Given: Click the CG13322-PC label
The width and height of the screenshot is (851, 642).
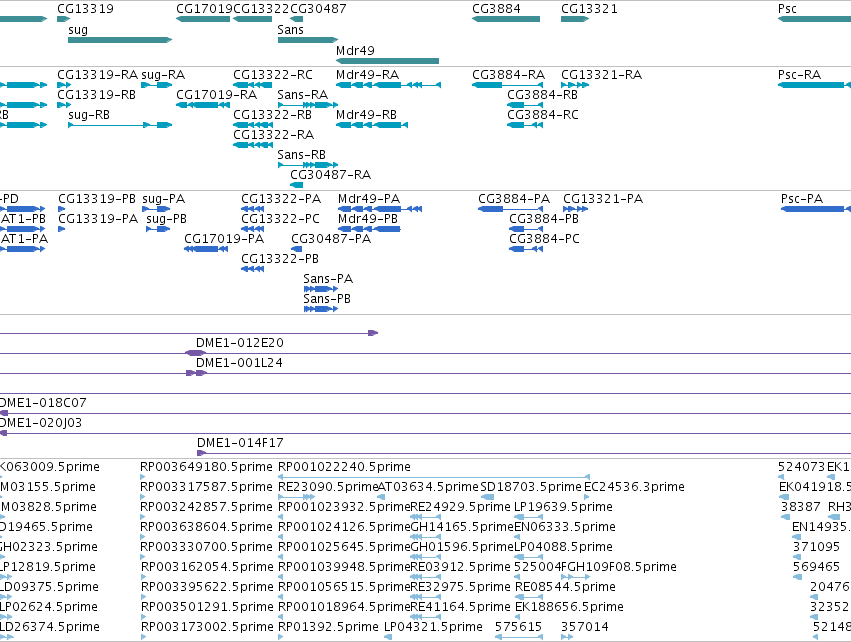Looking at the screenshot, I should (281, 219).
